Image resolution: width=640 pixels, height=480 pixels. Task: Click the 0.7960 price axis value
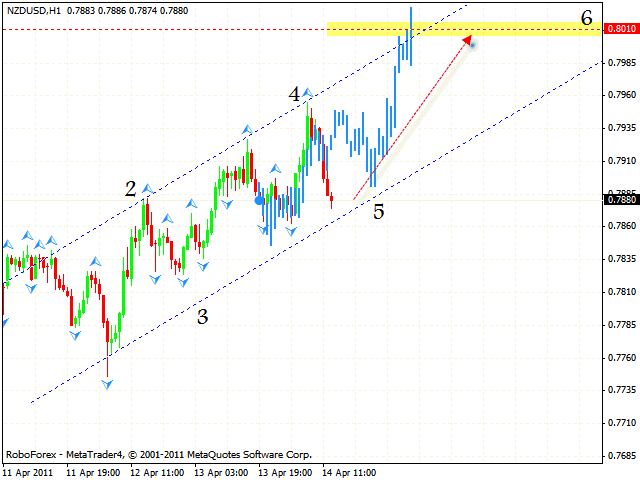[621, 95]
